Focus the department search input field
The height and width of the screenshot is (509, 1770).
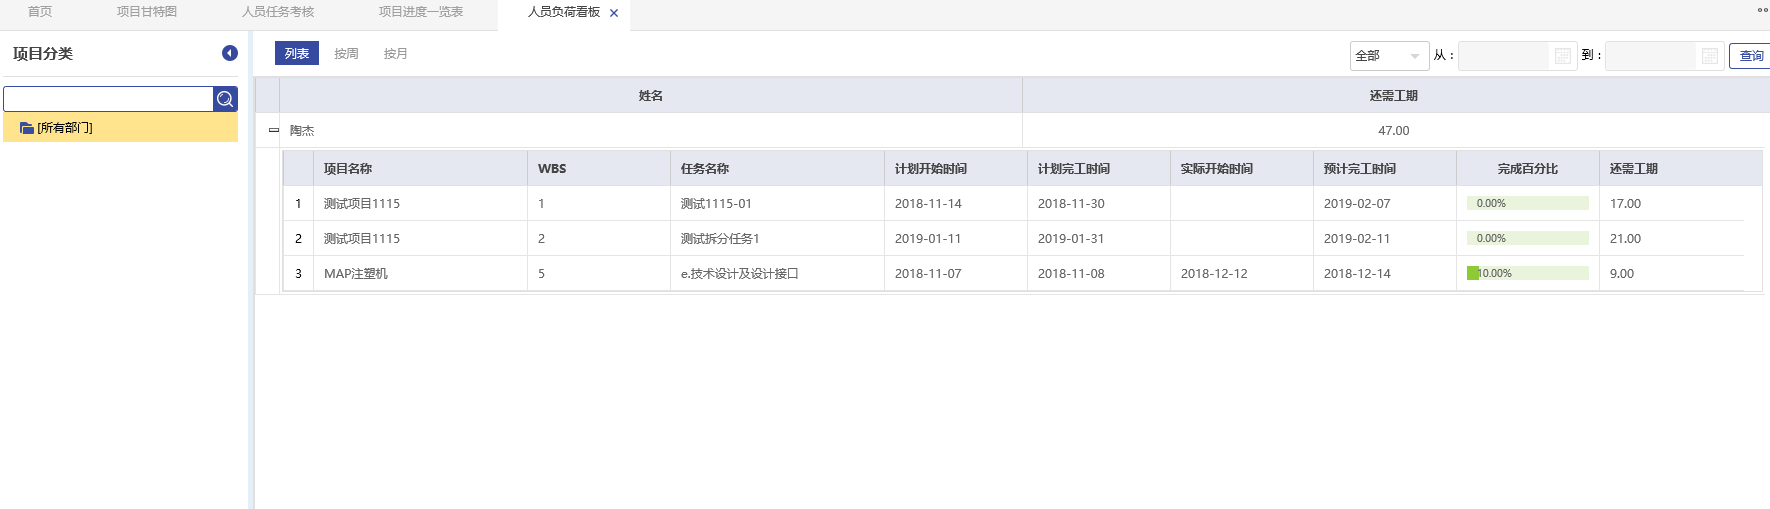coord(108,99)
